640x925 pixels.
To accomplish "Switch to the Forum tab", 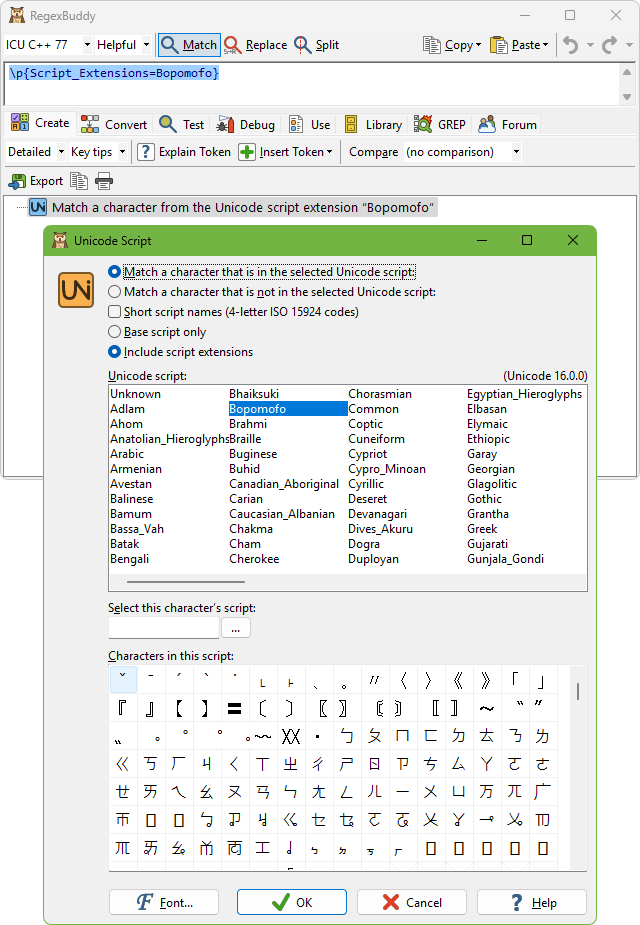I will (x=508, y=124).
